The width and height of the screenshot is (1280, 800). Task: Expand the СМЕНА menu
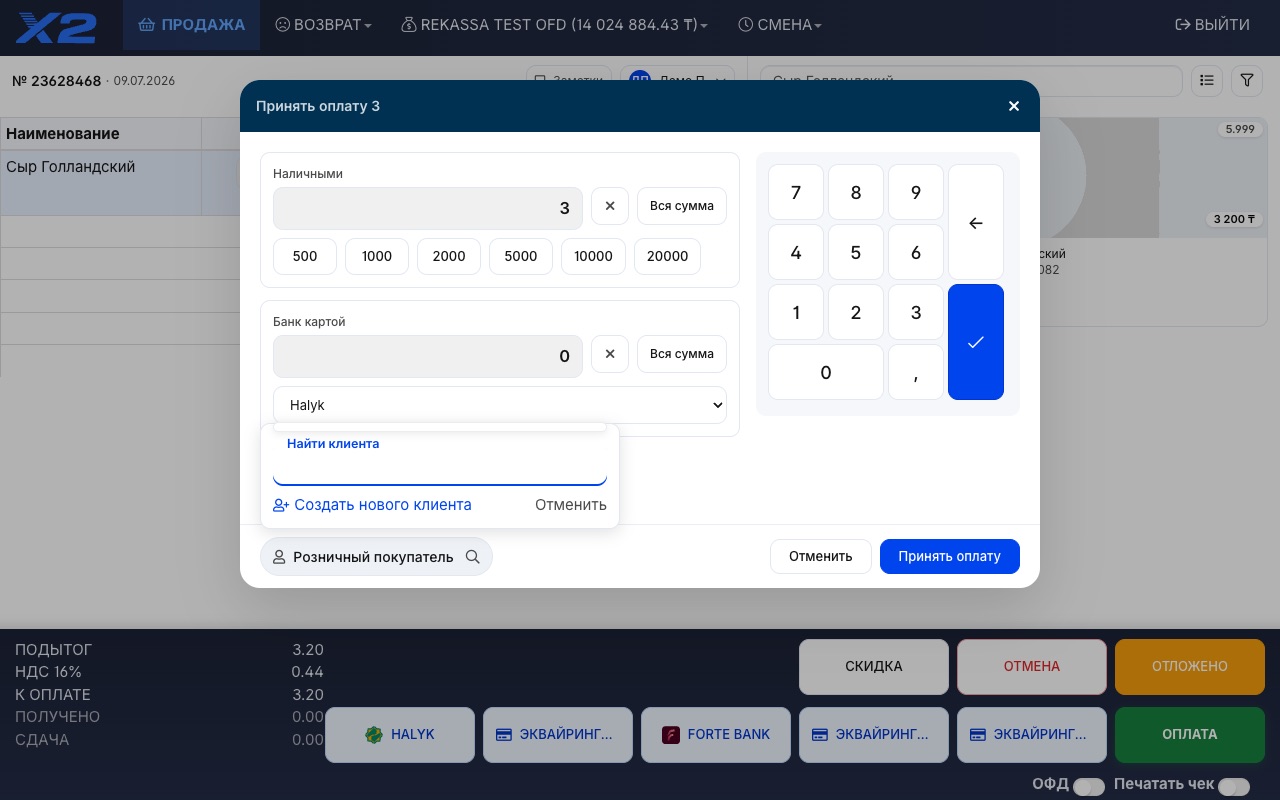(x=780, y=25)
